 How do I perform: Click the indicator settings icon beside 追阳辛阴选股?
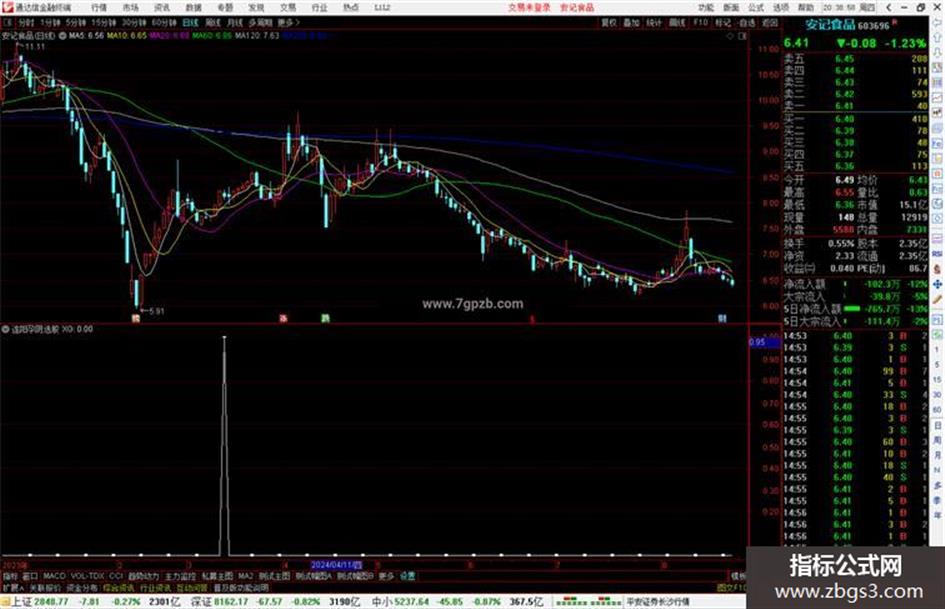coord(5,329)
